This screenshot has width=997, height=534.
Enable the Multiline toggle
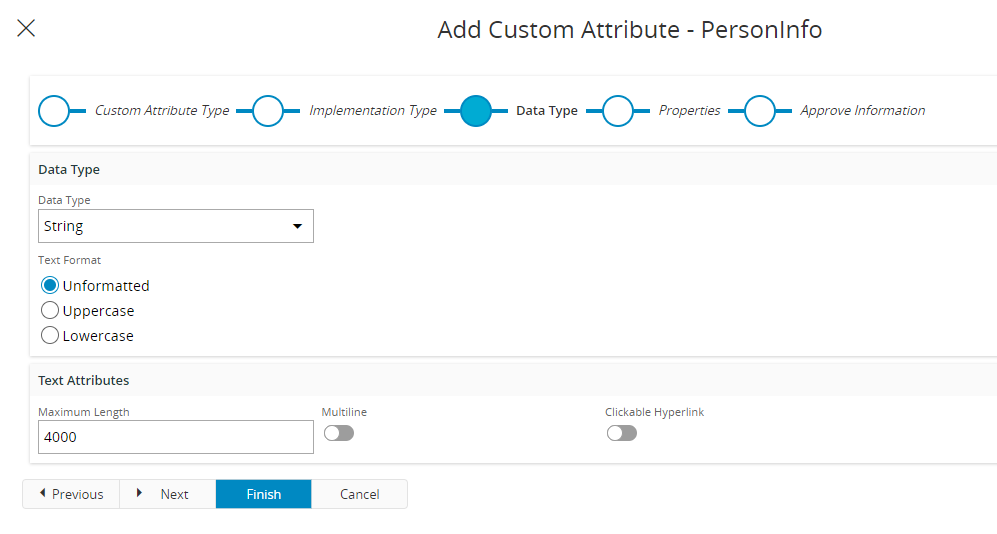tap(339, 433)
